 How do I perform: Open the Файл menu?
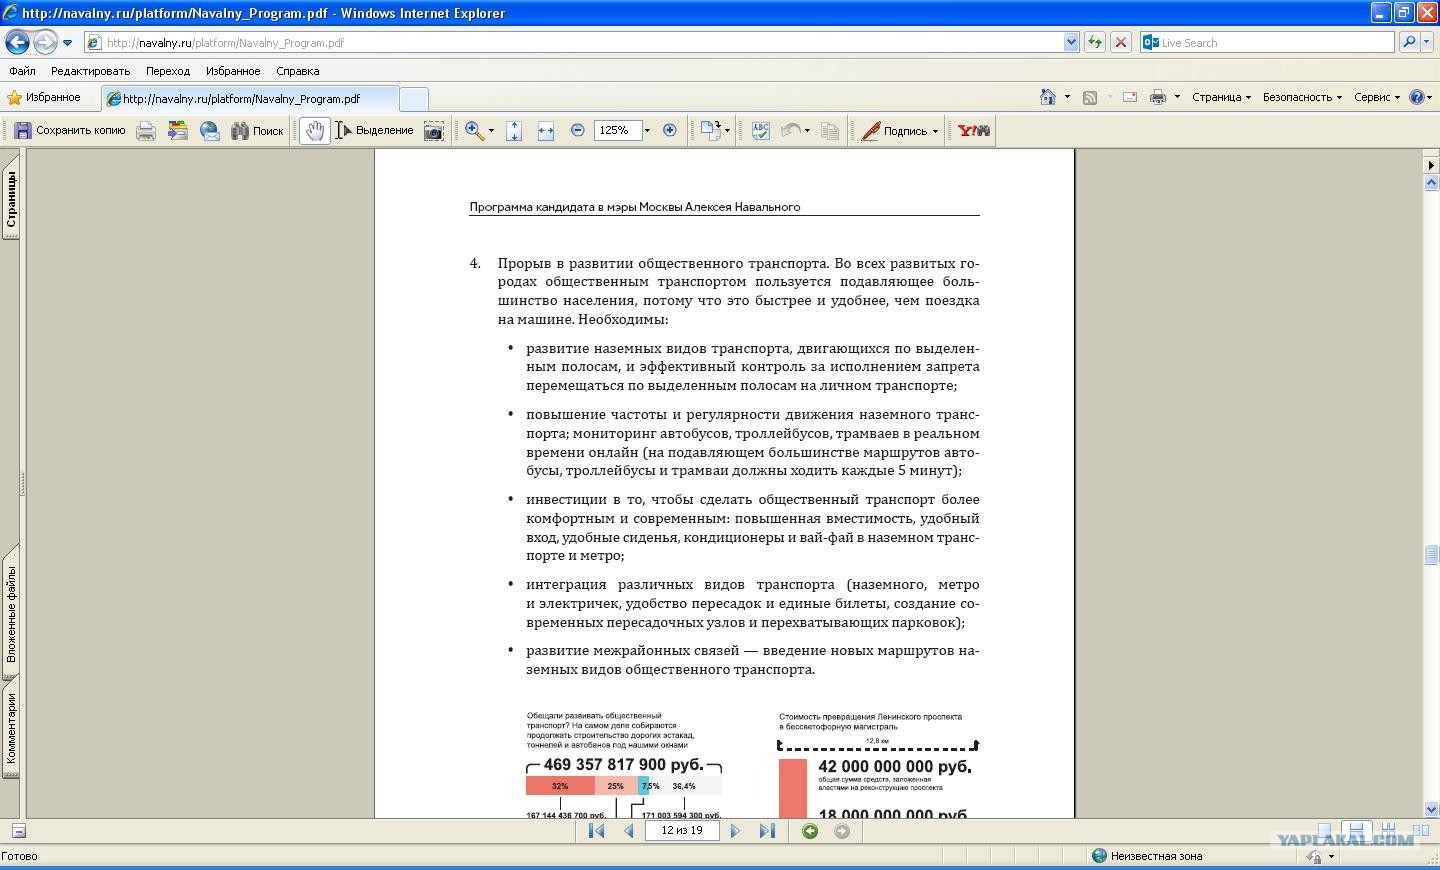[x=22, y=71]
